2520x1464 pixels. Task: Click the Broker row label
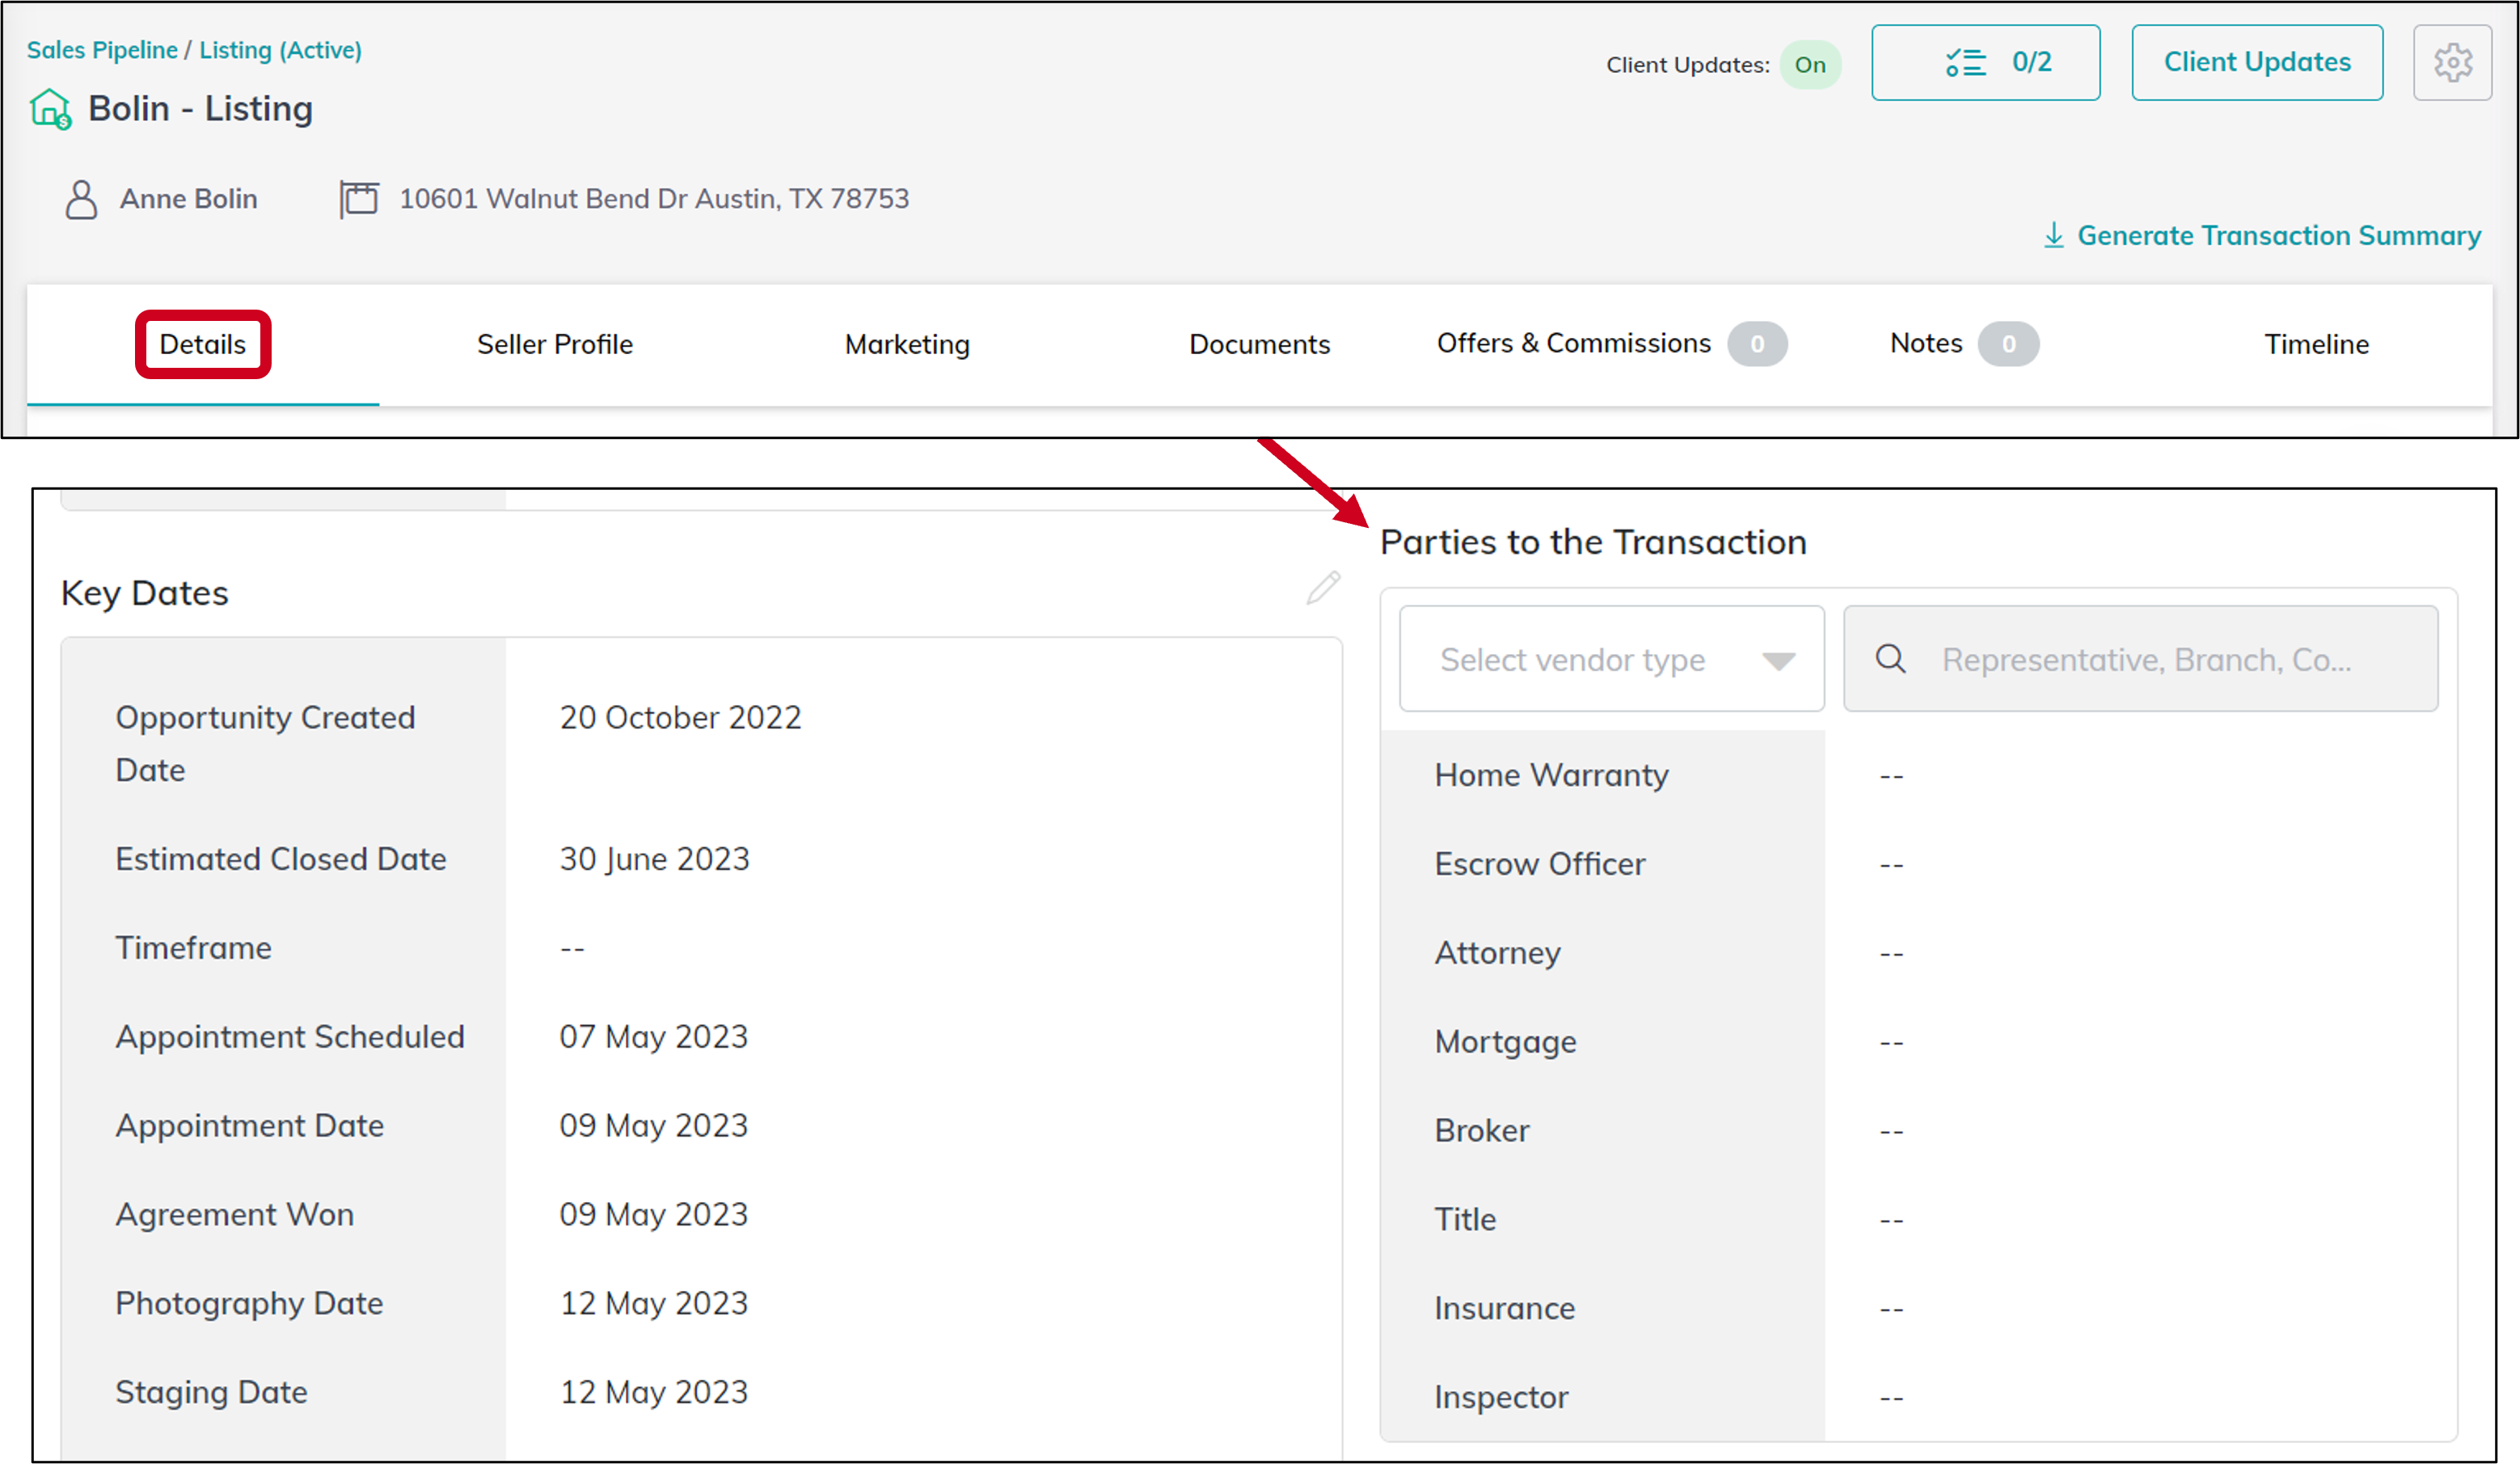[1482, 1130]
